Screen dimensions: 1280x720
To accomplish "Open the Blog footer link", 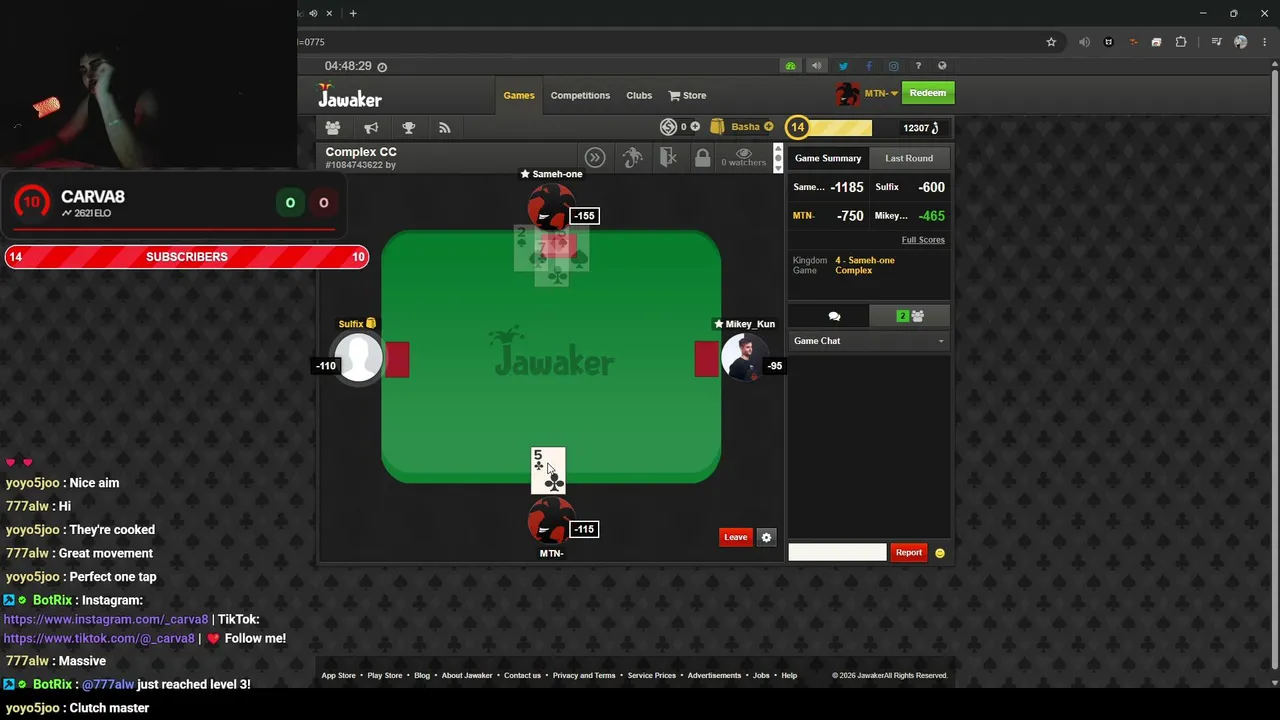I will [422, 676].
